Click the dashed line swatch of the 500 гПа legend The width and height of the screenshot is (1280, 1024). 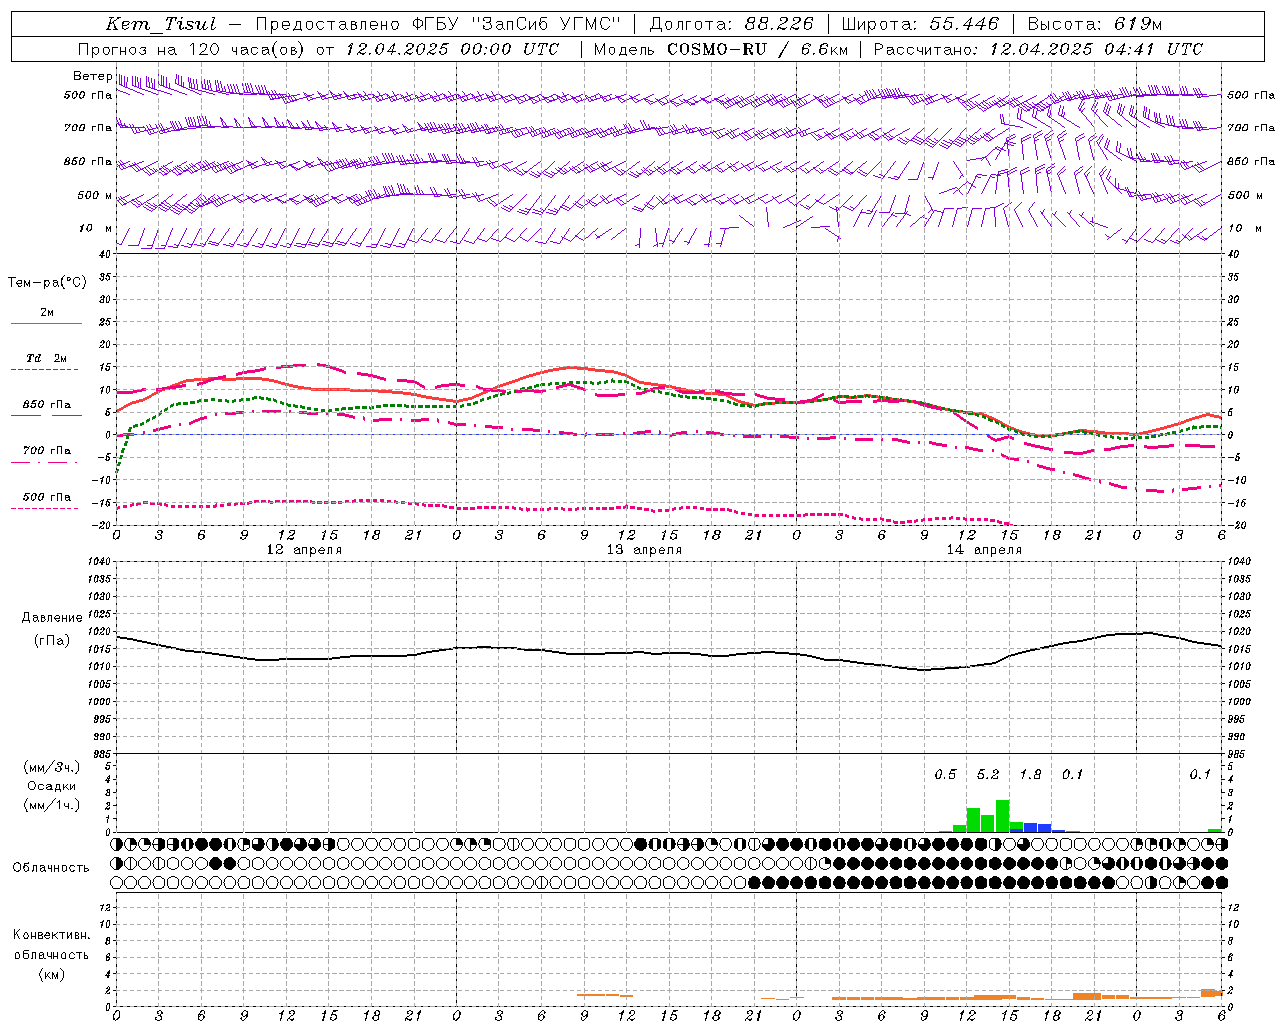[44, 509]
